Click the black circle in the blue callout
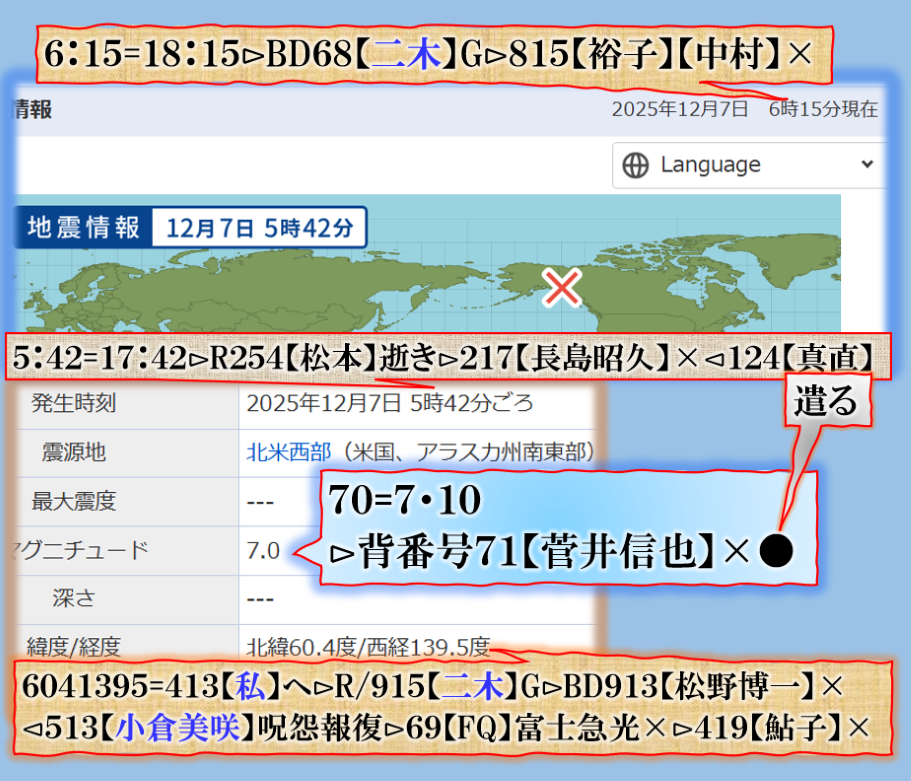This screenshot has height=781, width=911. coord(778,551)
